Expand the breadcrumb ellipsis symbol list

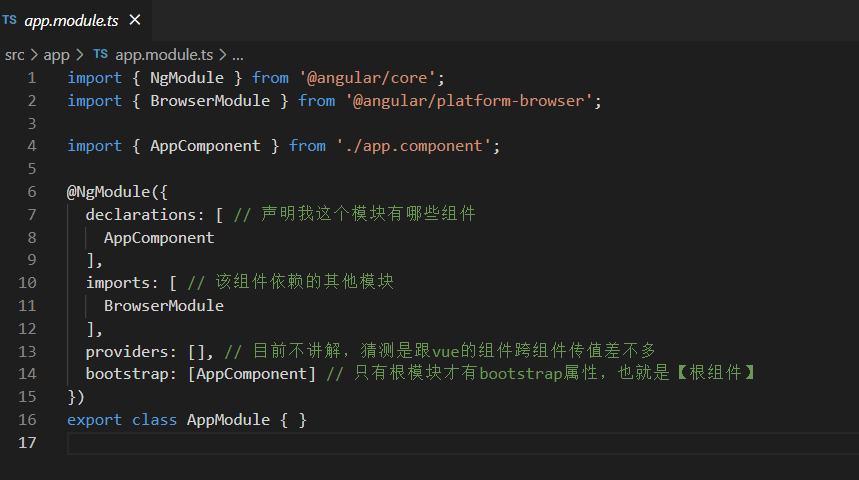coord(238,55)
